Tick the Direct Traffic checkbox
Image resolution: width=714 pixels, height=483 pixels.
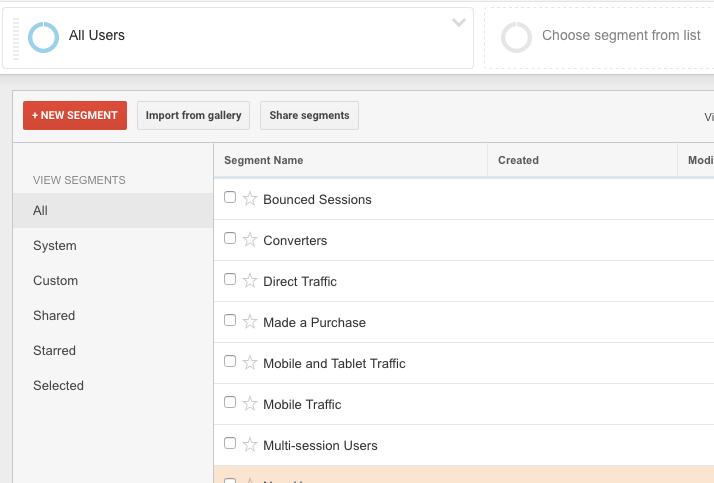pyautogui.click(x=230, y=280)
